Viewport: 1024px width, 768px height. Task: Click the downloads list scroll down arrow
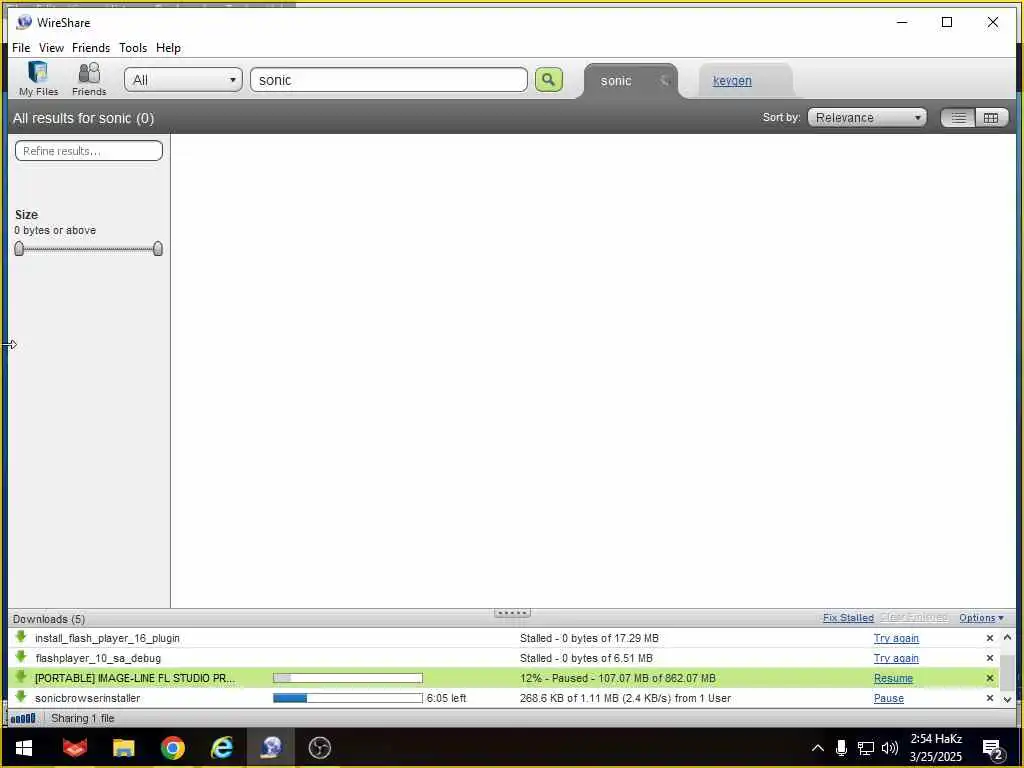(x=1007, y=699)
